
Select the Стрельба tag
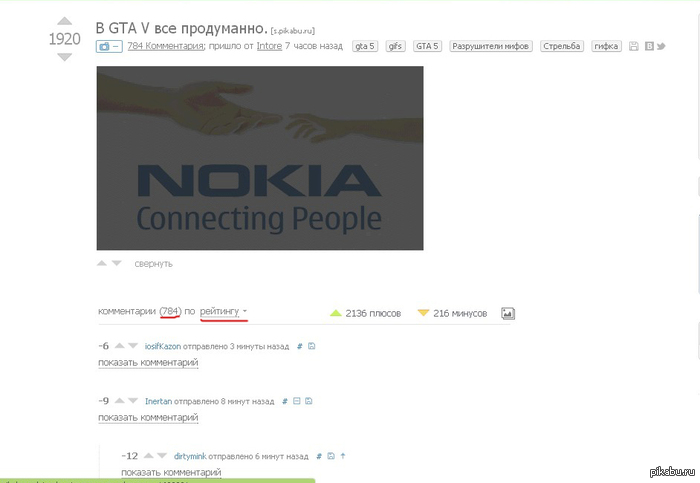coord(562,46)
